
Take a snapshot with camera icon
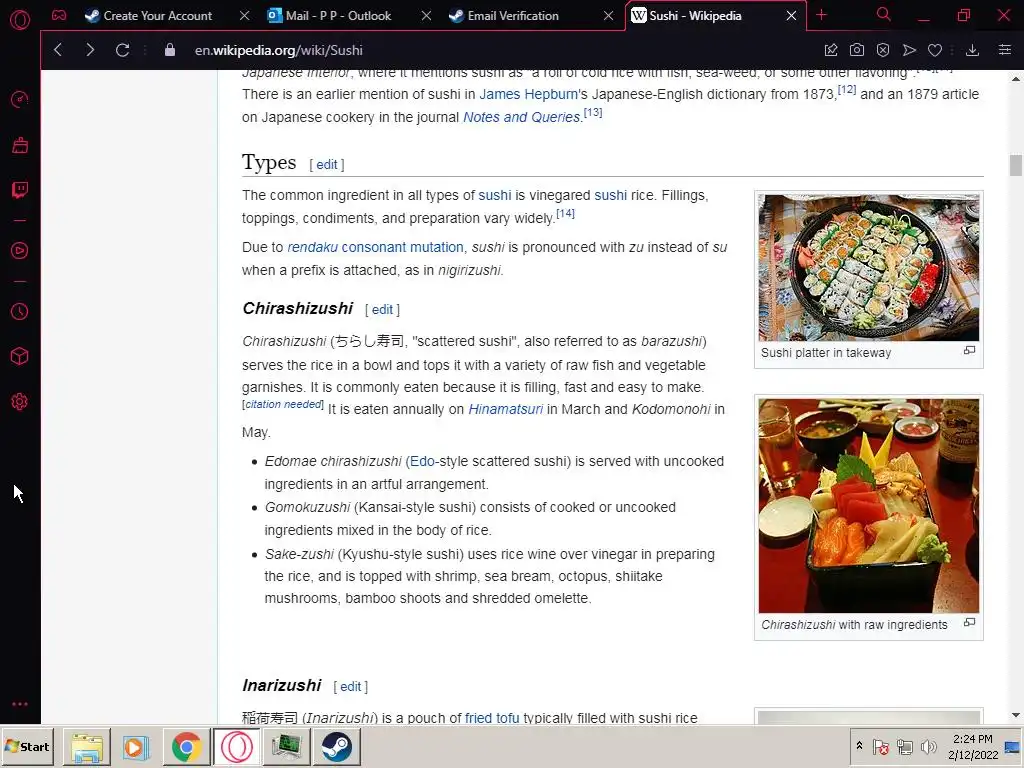[x=857, y=50]
